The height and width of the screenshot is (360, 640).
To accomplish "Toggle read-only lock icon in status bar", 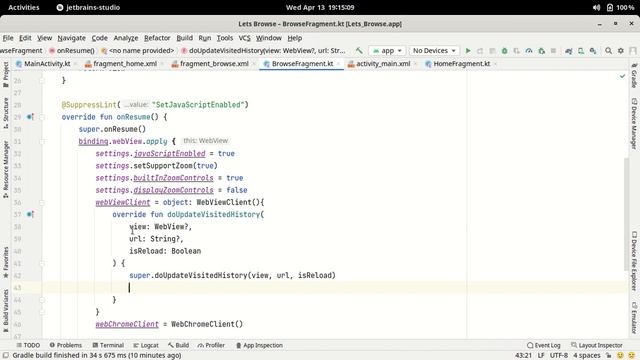I will [608, 356].
